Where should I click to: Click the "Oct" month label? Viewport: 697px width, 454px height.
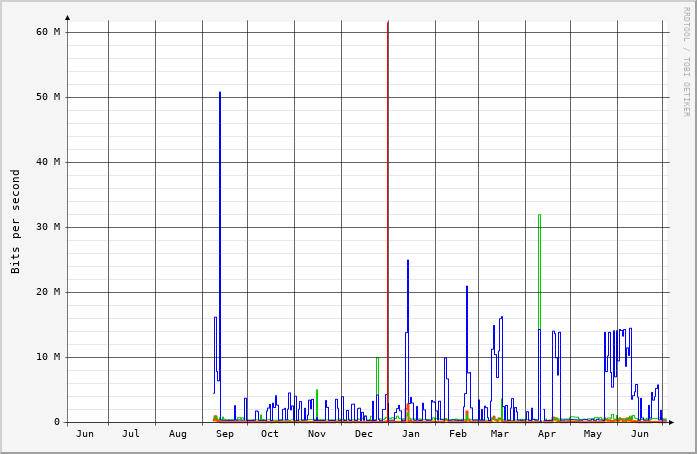(269, 434)
